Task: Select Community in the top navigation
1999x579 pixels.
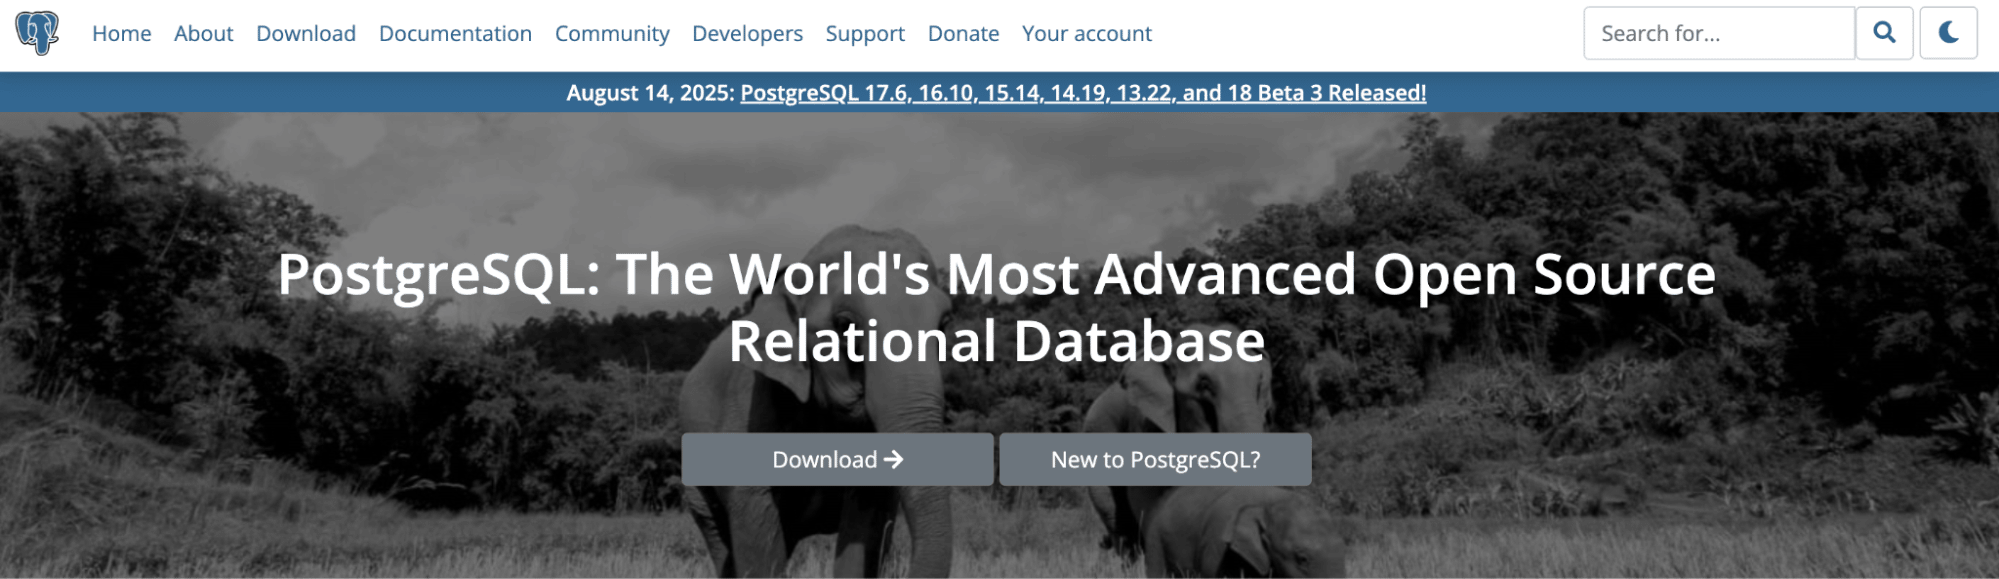Action: coord(612,33)
